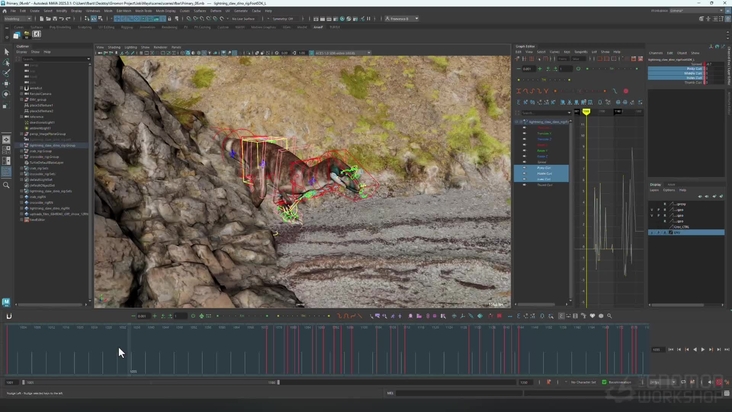Click the magnet icon left of time slider toolbar

9,316
